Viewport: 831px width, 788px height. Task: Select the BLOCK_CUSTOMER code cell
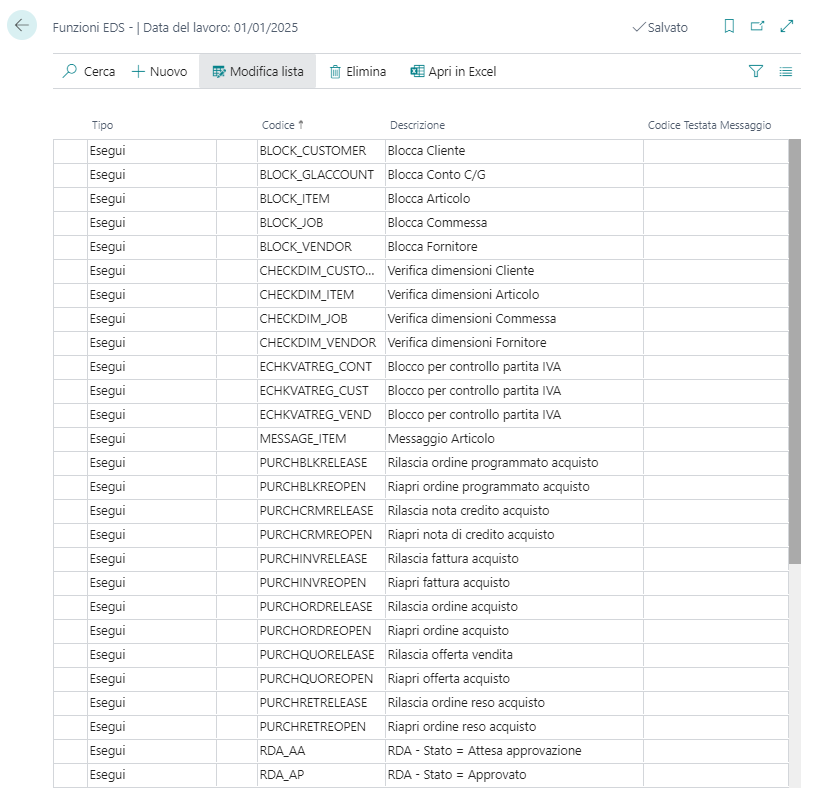click(x=319, y=151)
